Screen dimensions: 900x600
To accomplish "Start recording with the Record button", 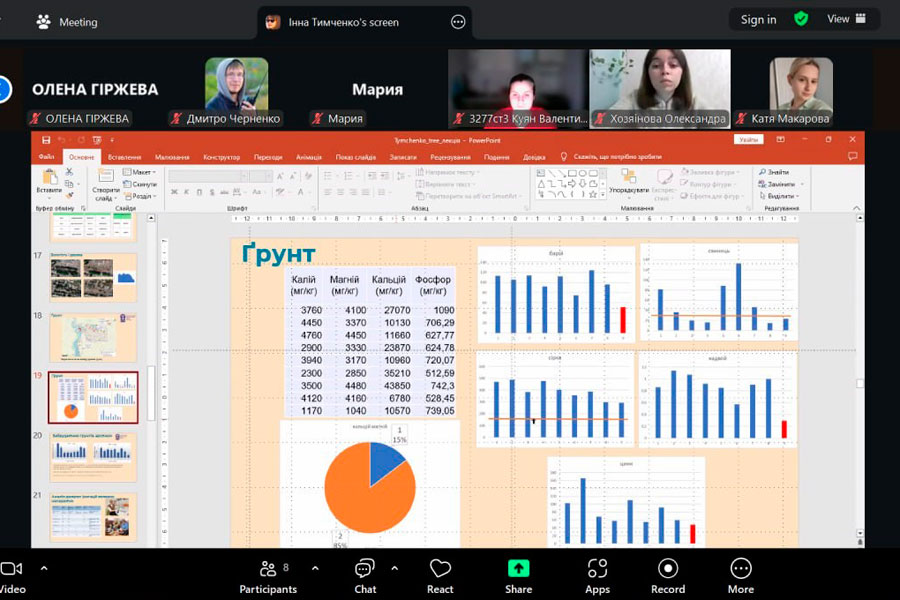I will pyautogui.click(x=667, y=575).
